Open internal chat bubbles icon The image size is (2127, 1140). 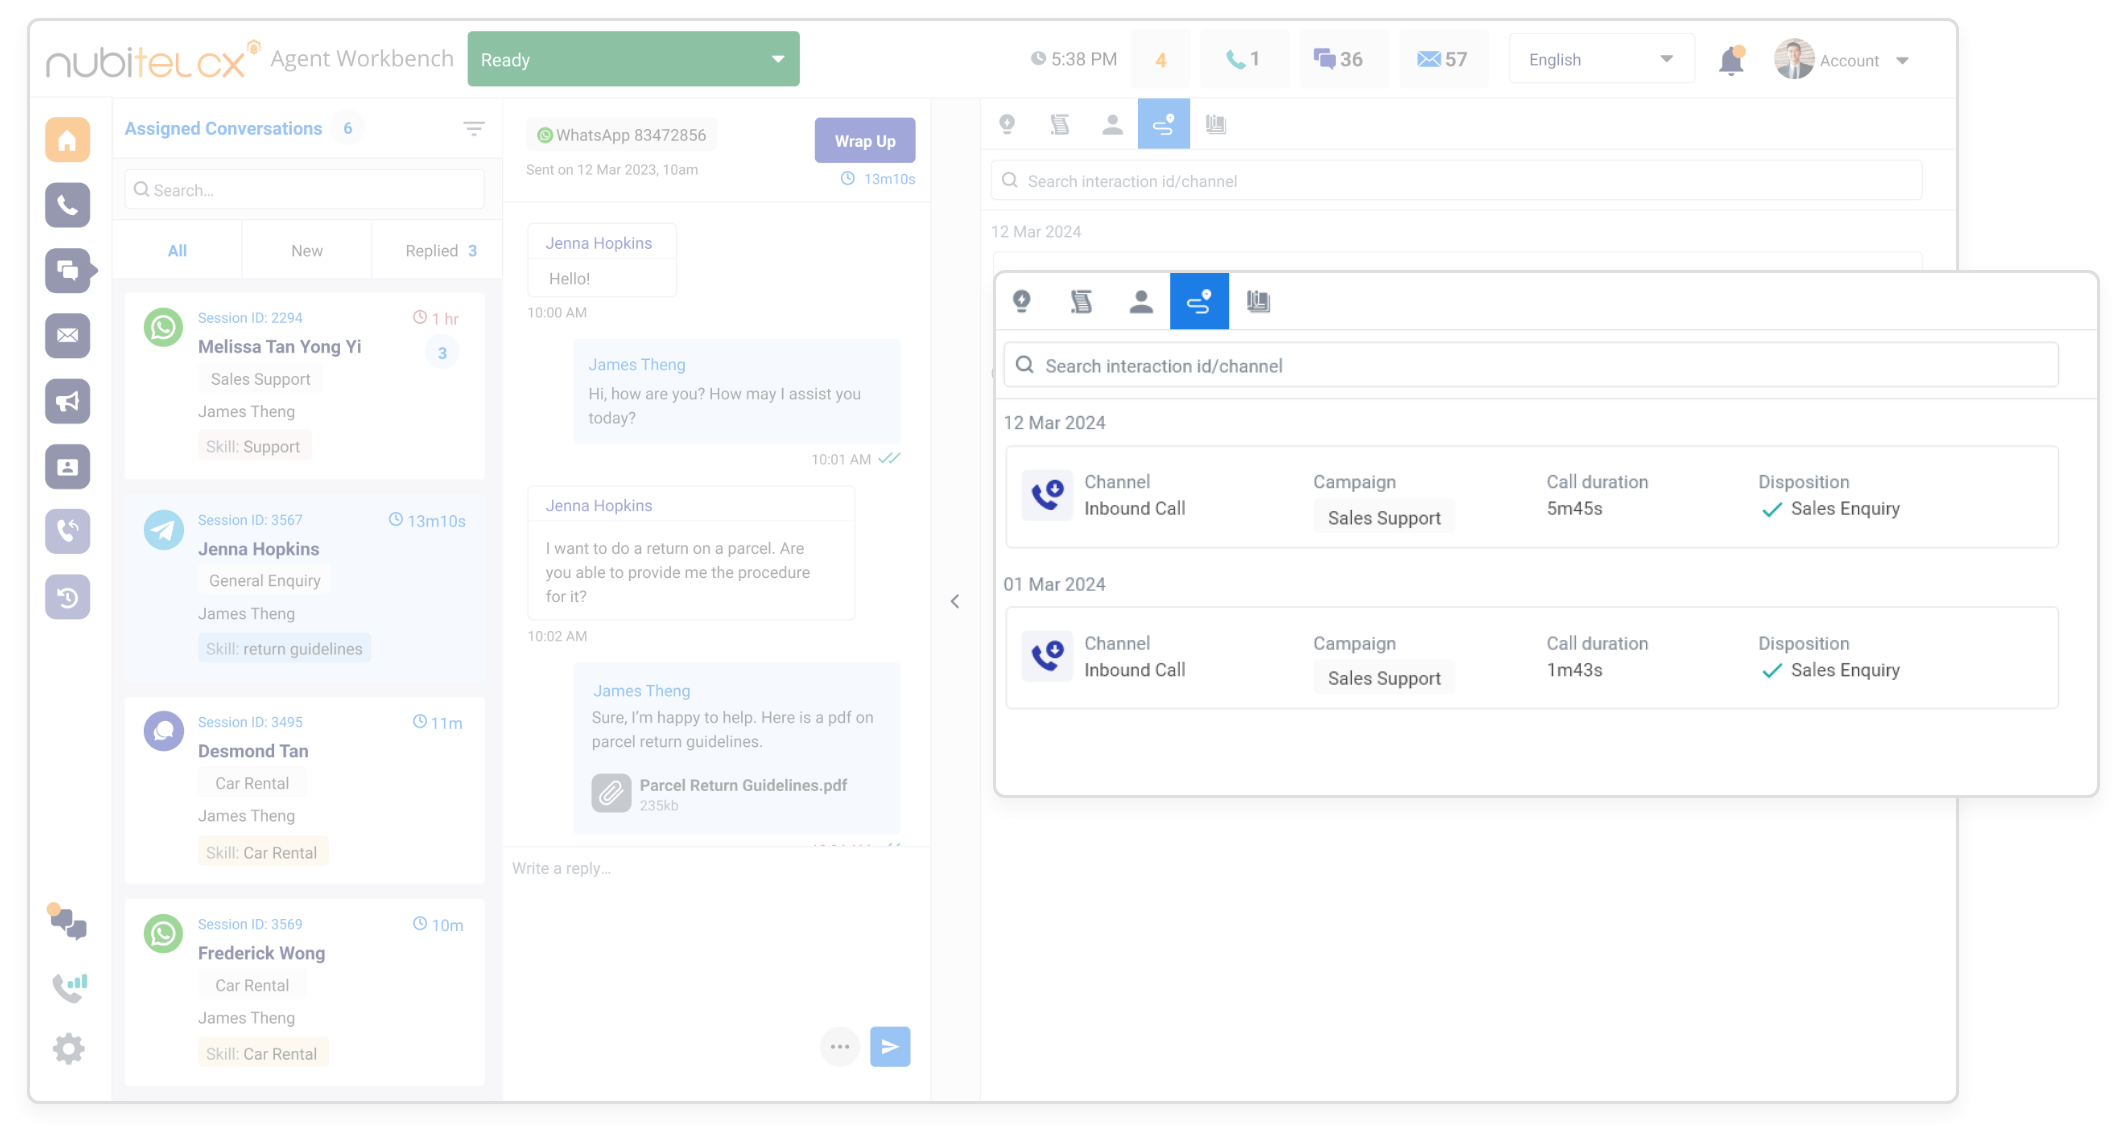[x=67, y=922]
